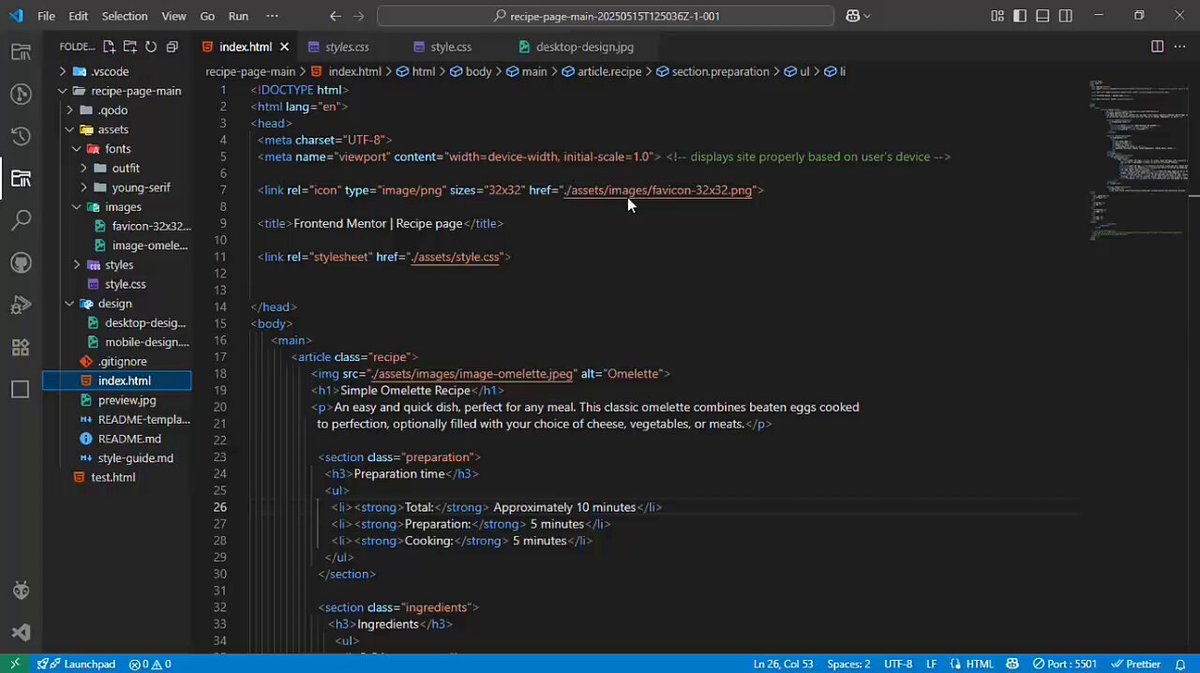Collapse the fonts folder
Screen dimensions: 1200x673
[77, 149]
